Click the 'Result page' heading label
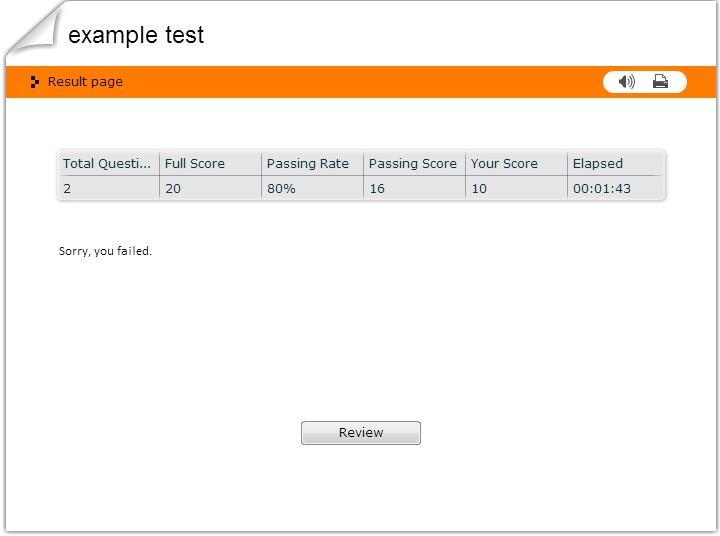Image resolution: width=720 pixels, height=536 pixels. tap(85, 82)
